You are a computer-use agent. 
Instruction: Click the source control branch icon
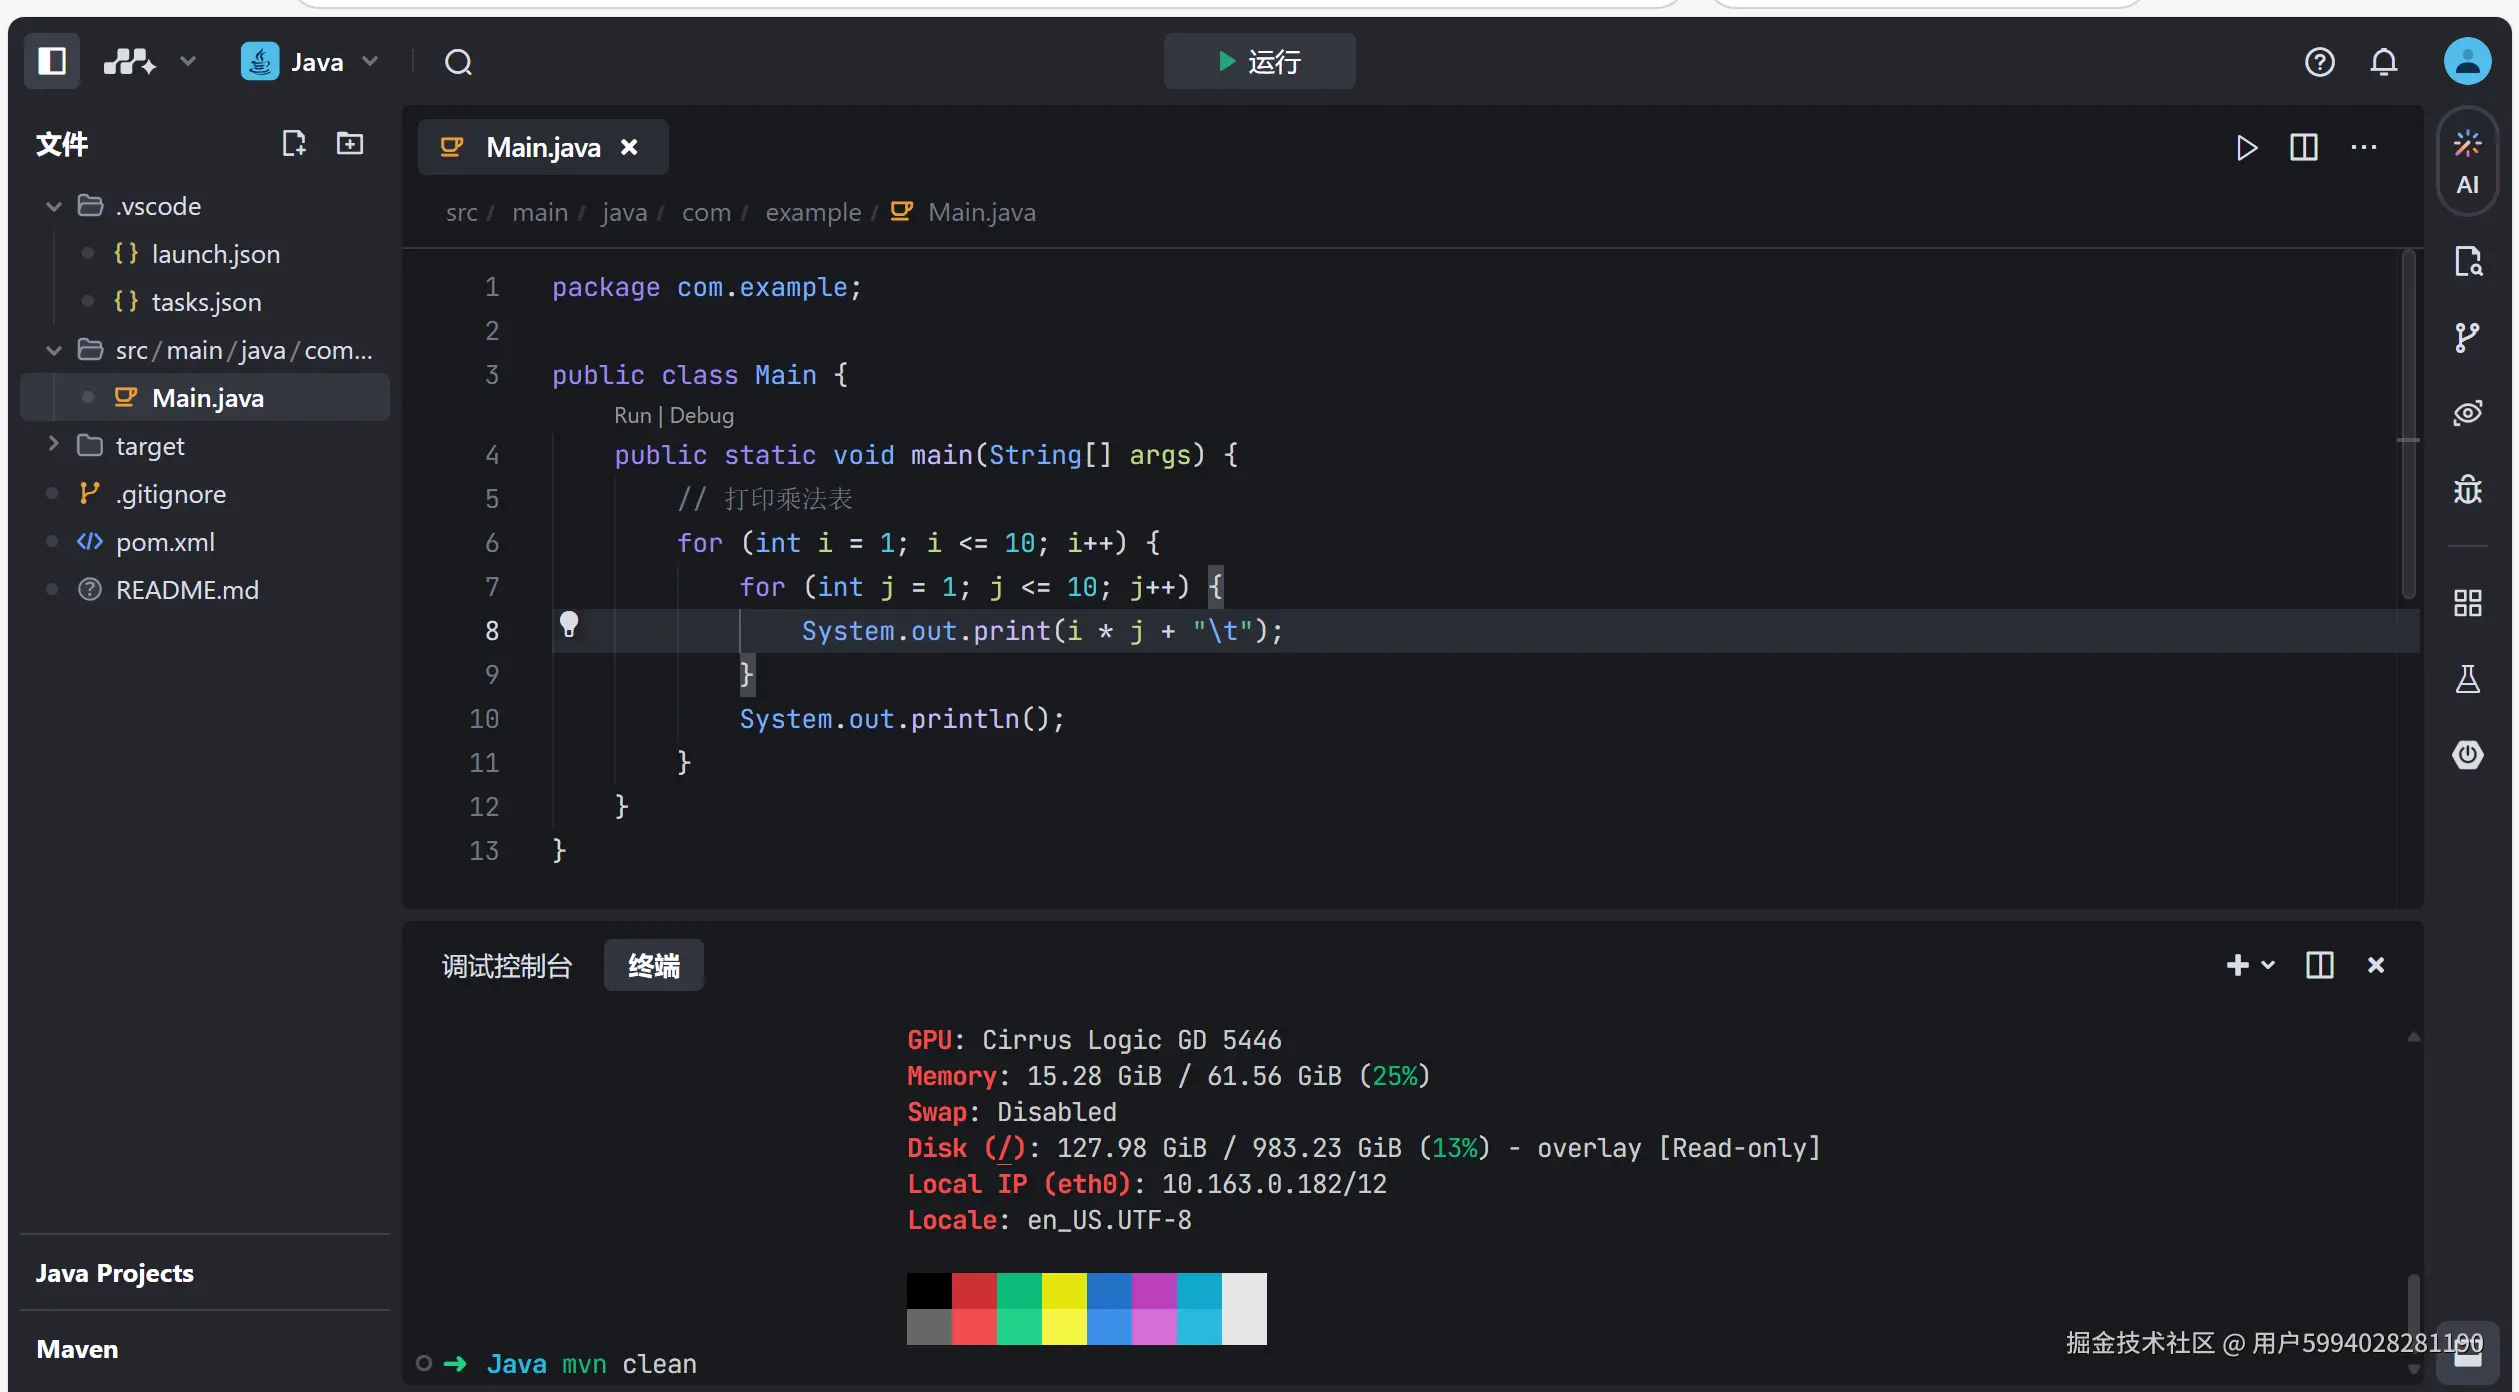2466,337
